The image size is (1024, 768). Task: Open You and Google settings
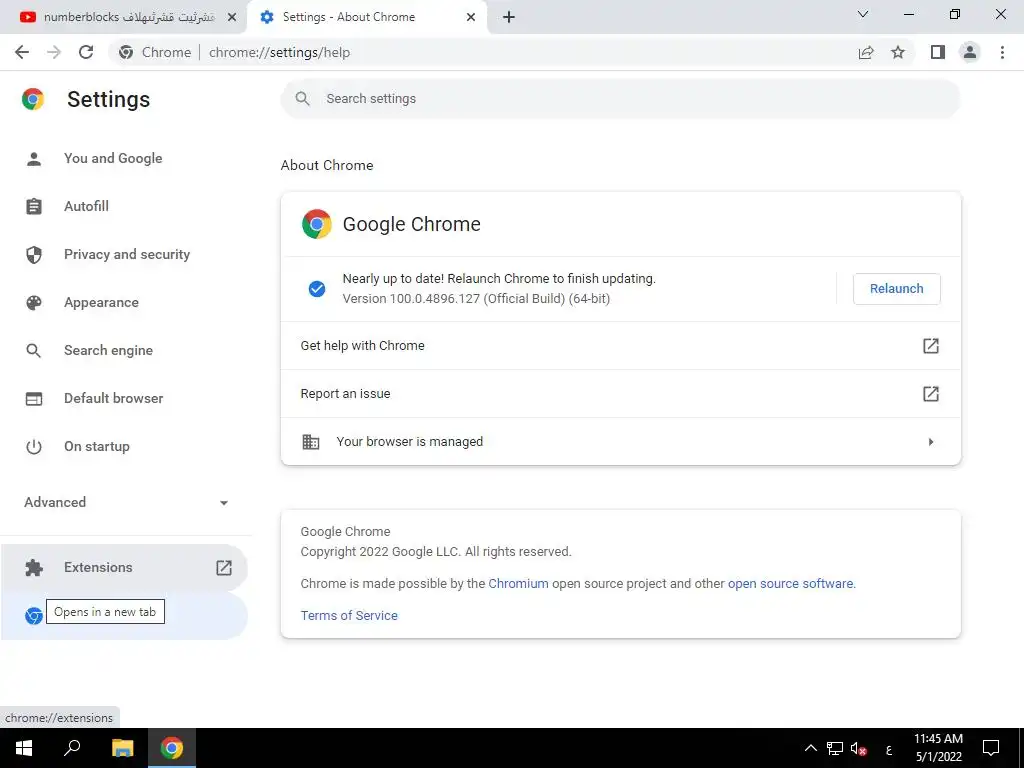[124, 158]
